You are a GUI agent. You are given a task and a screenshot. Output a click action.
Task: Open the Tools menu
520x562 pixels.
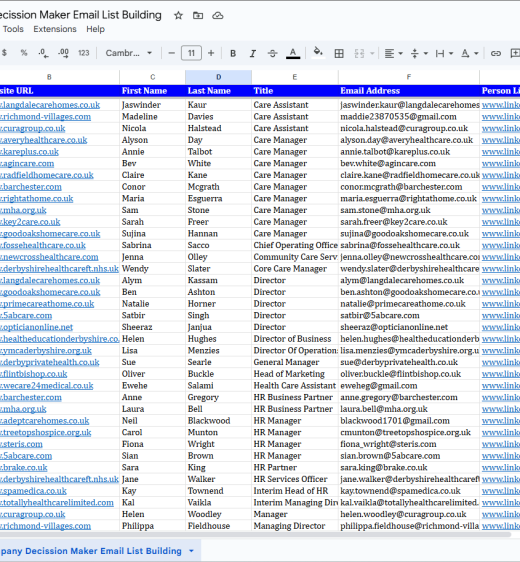coord(13,29)
